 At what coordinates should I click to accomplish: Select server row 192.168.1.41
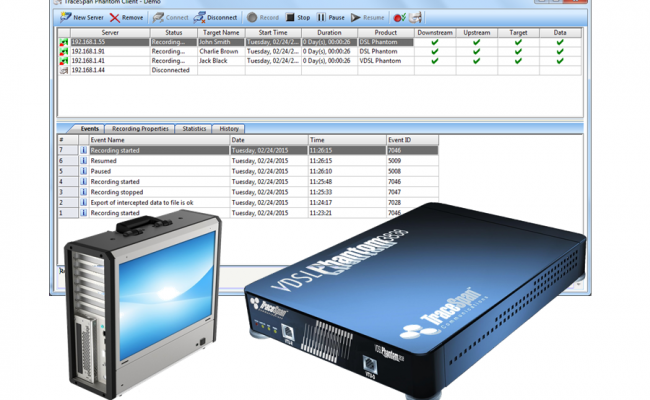(x=319, y=61)
